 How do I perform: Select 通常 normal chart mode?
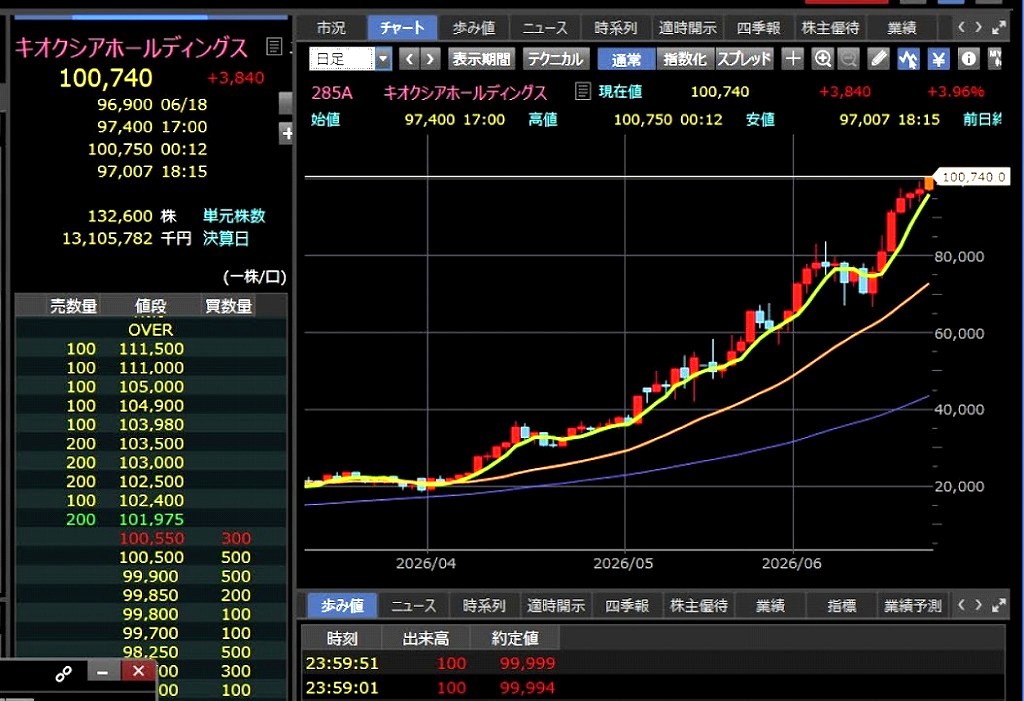[626, 59]
